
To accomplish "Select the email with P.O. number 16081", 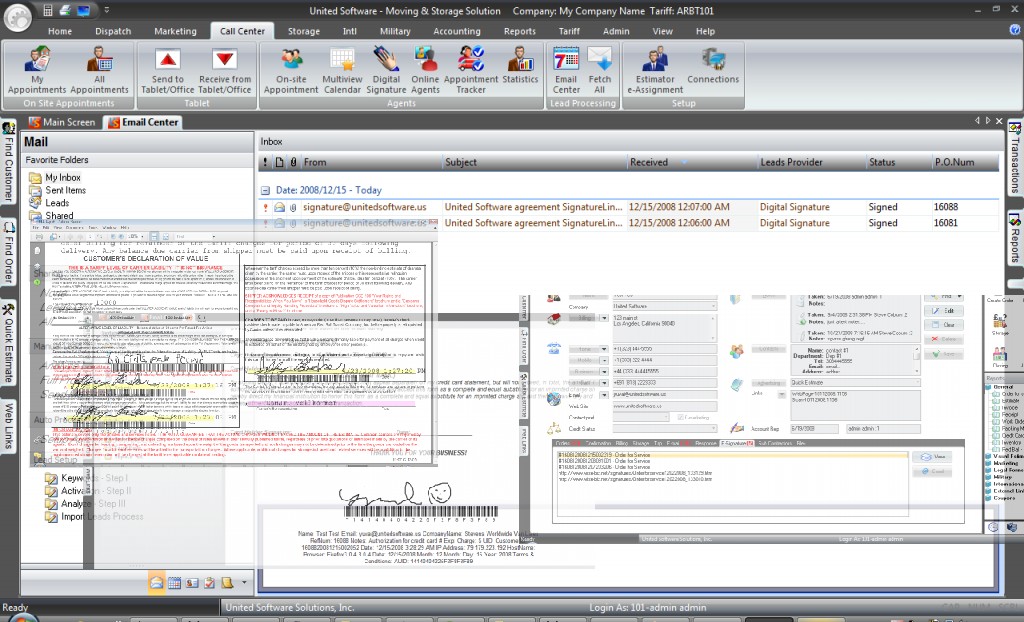I will (x=628, y=223).
